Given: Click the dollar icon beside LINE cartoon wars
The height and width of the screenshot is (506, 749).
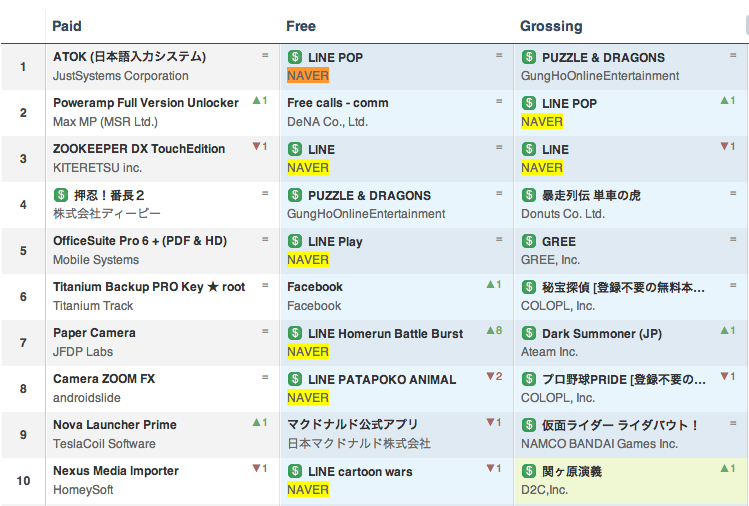Looking at the screenshot, I should pos(295,471).
